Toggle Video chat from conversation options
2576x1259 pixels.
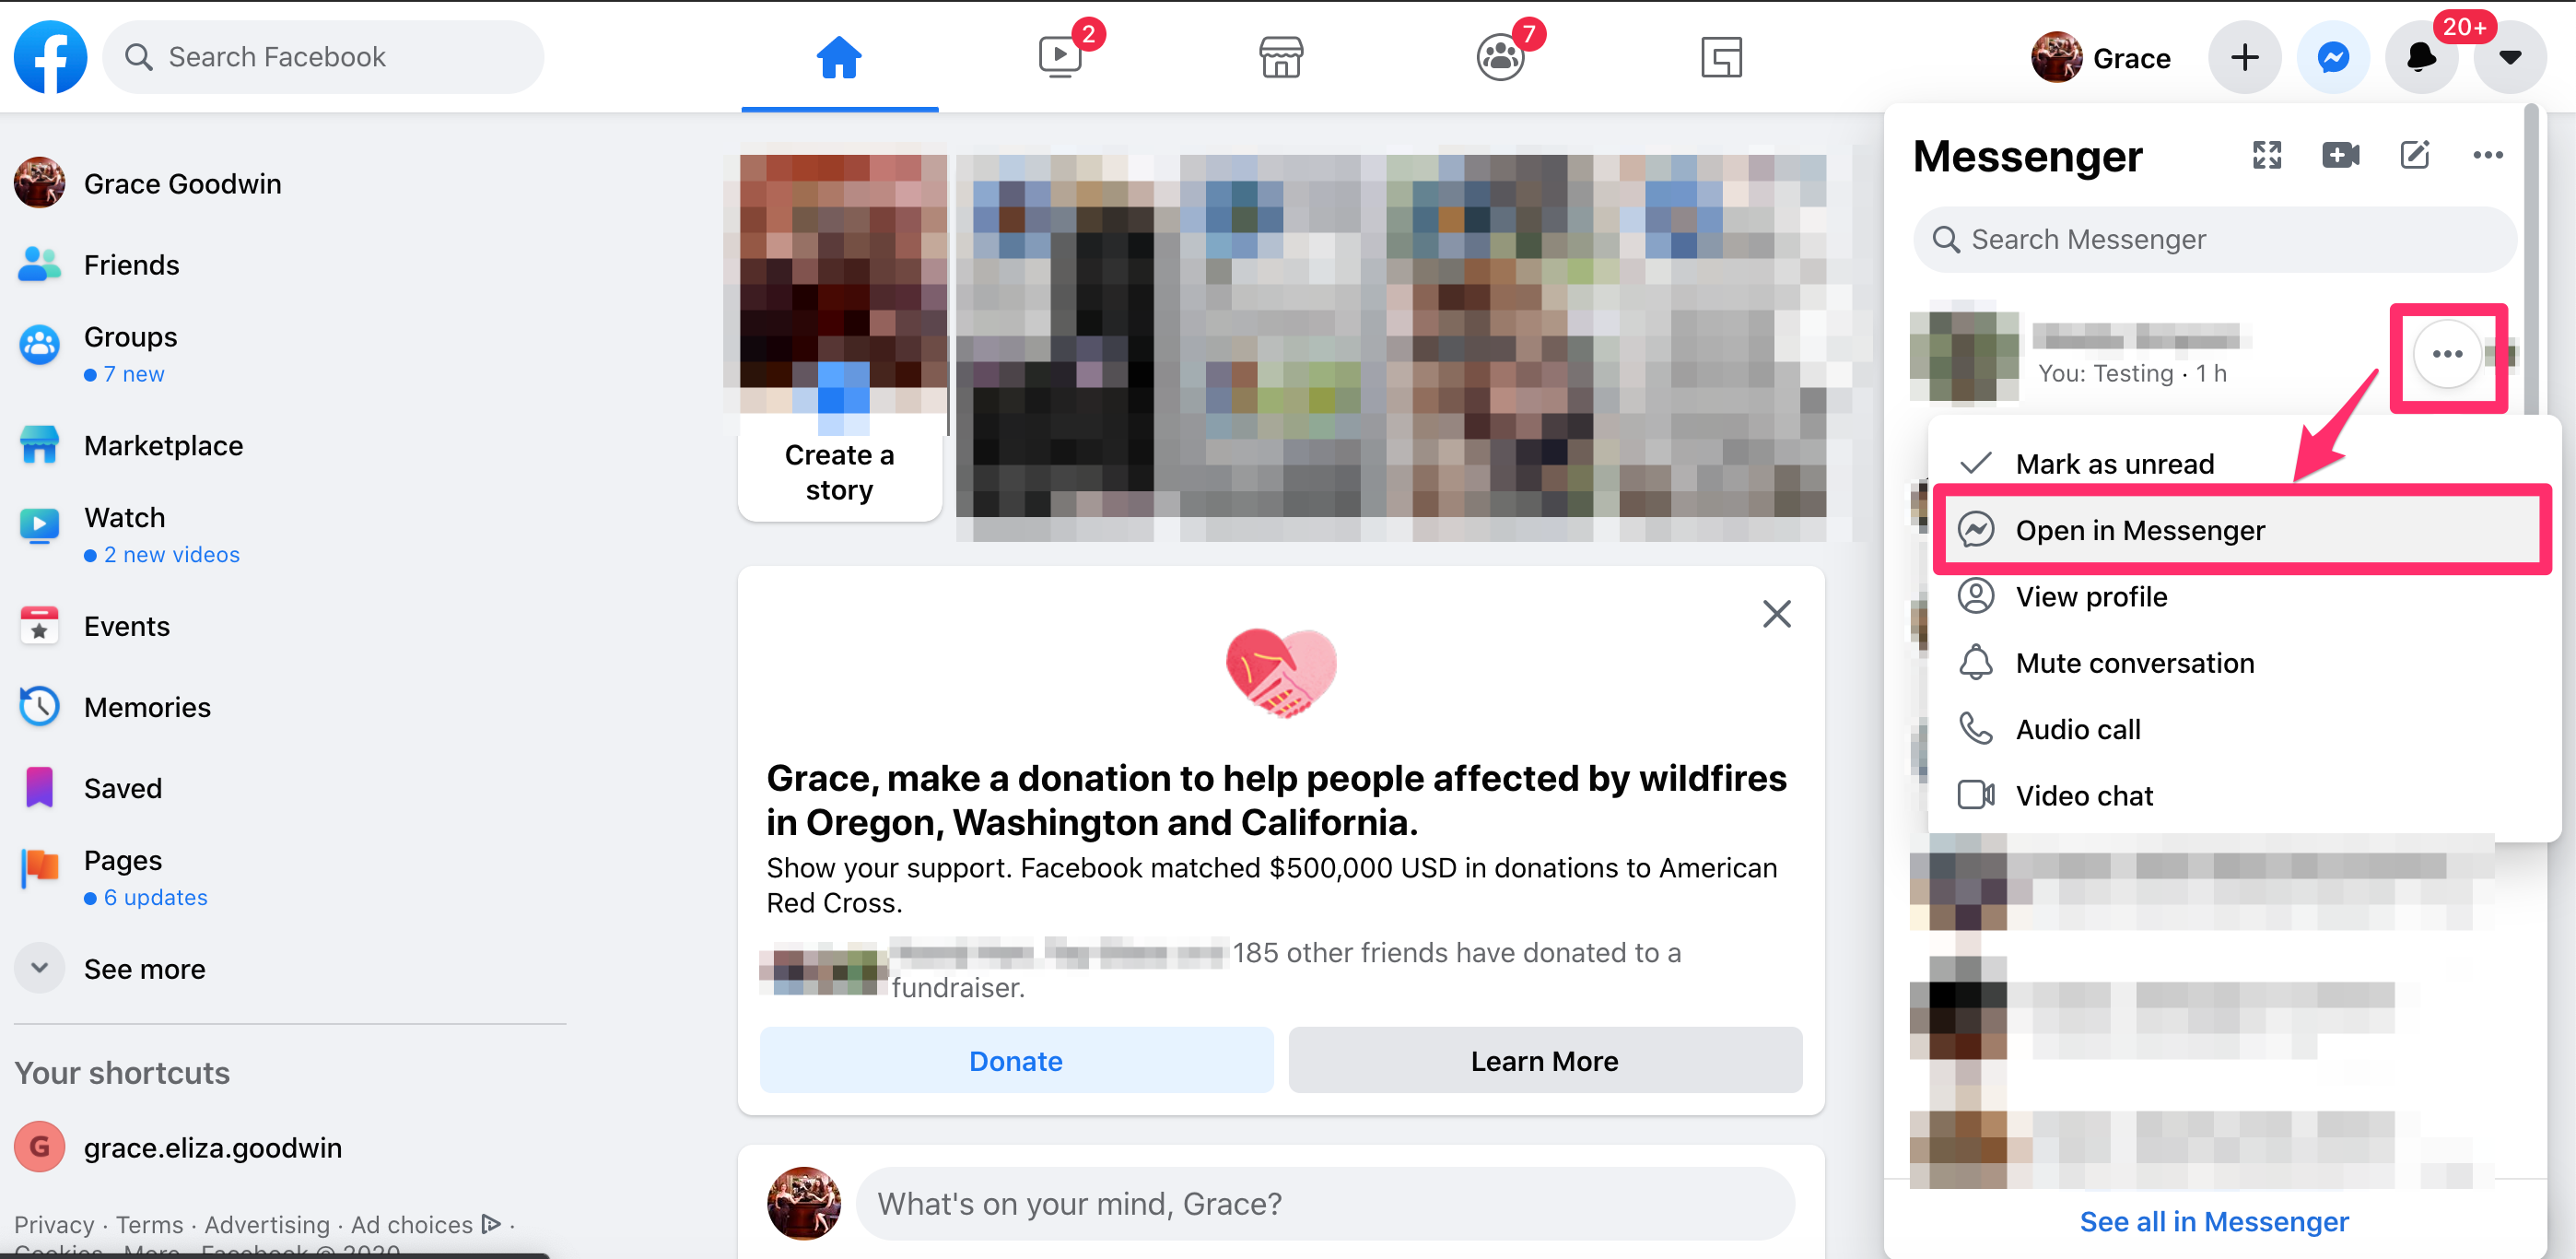click(2085, 795)
